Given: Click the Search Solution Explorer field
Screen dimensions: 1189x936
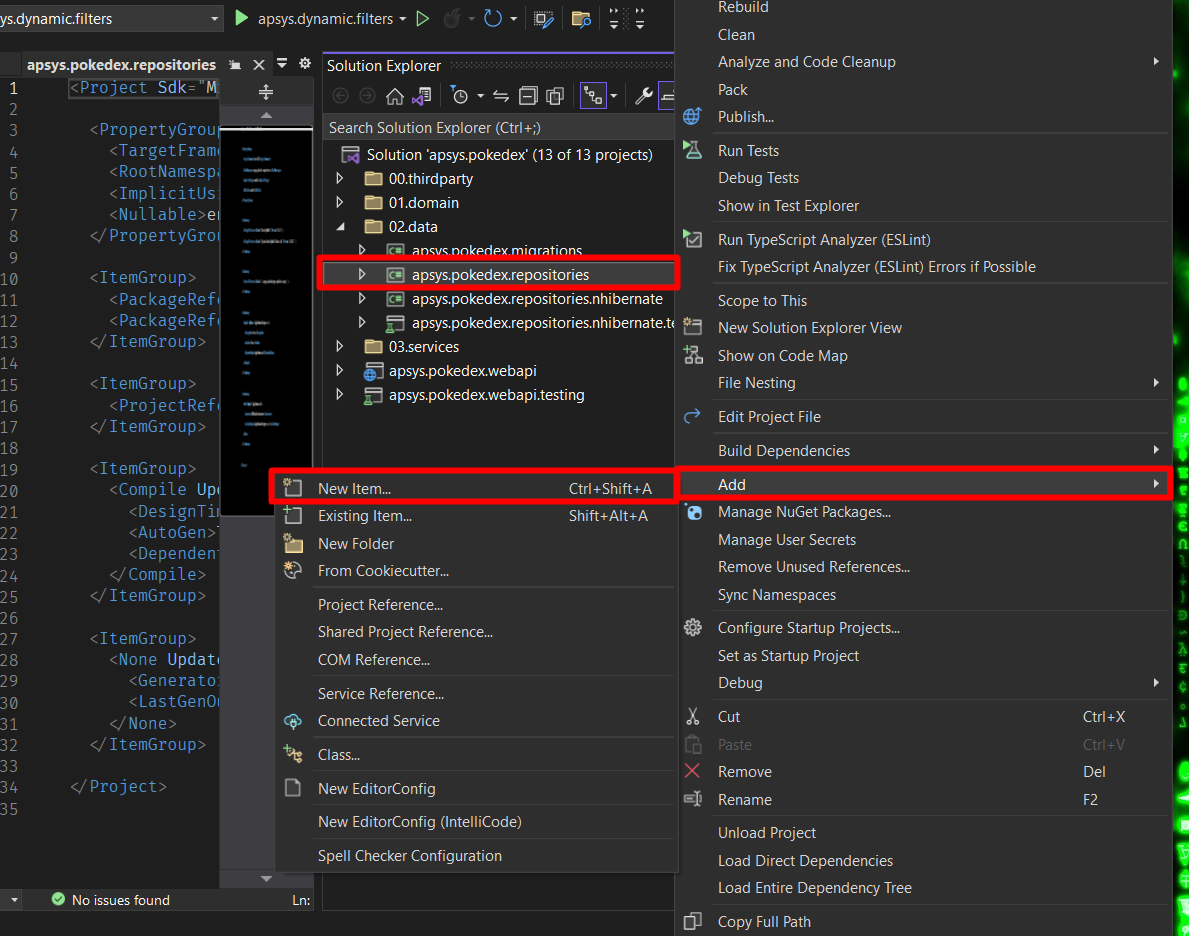Looking at the screenshot, I should point(495,128).
